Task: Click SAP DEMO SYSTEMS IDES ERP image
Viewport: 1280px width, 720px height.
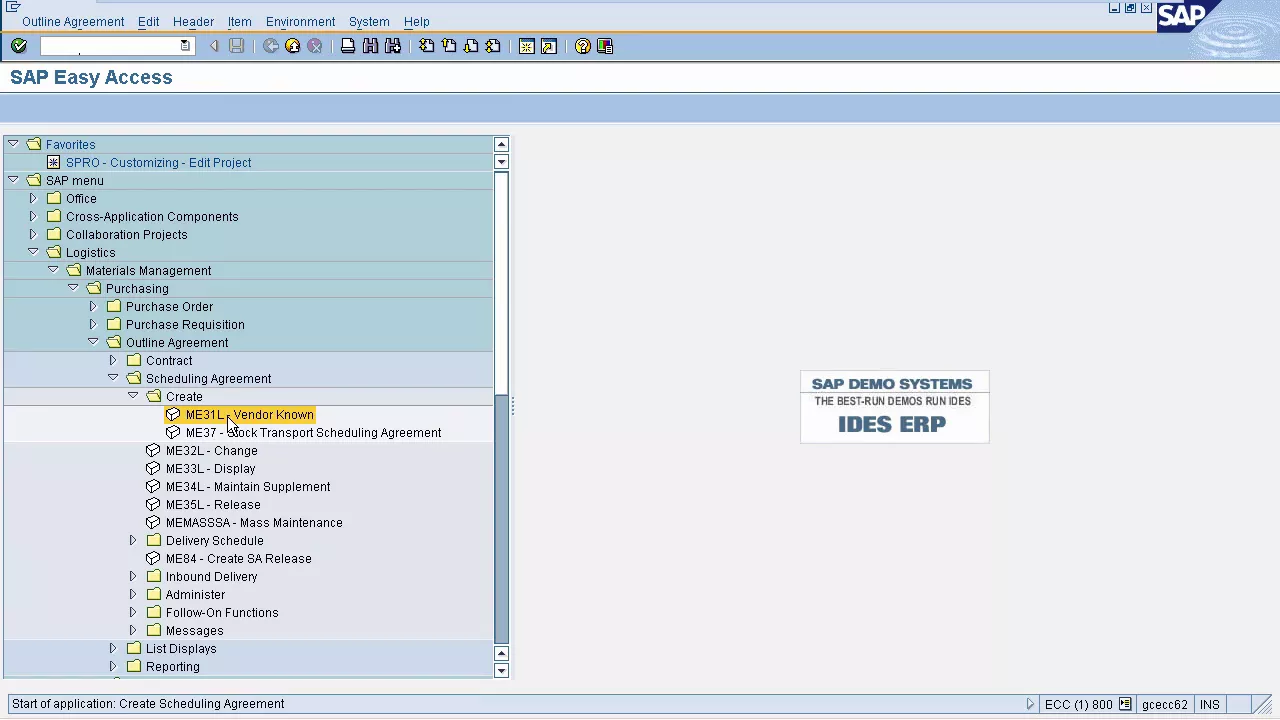Action: click(894, 406)
